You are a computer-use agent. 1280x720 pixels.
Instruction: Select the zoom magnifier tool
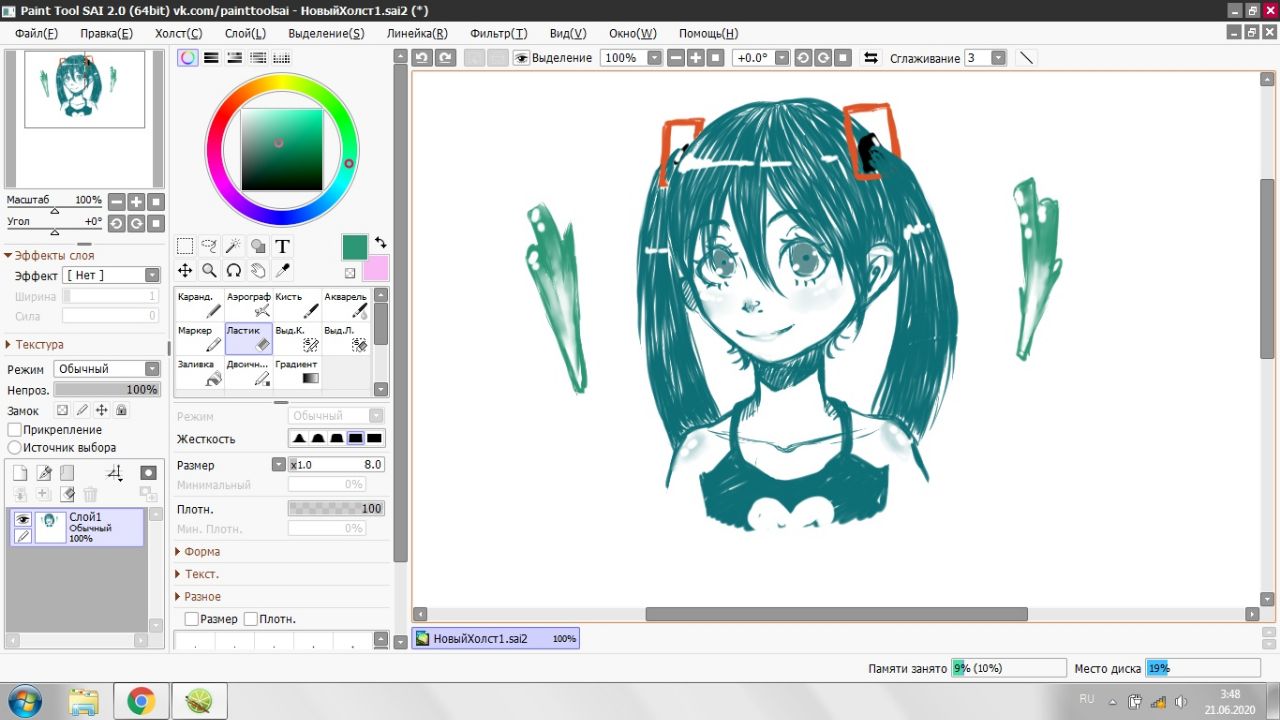tap(209, 270)
